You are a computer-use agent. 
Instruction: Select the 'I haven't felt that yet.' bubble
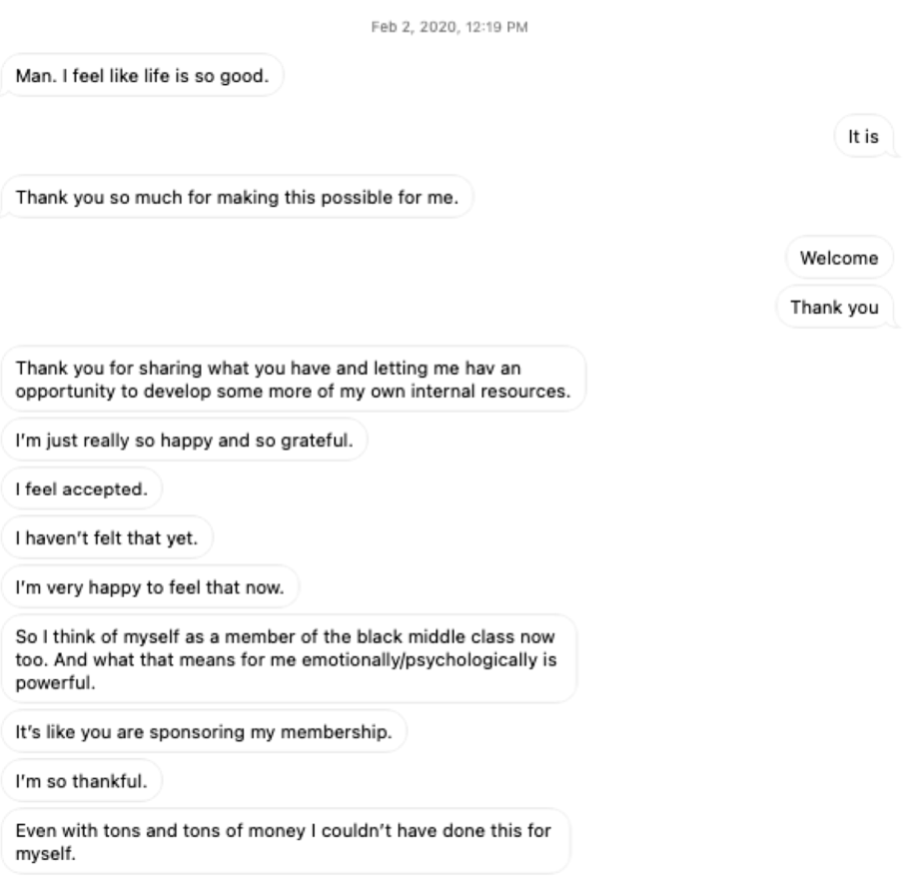(x=106, y=537)
